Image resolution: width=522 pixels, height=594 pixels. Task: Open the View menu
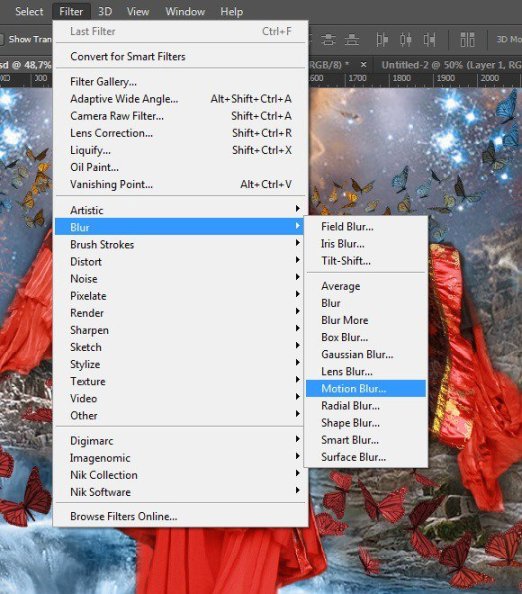[138, 11]
